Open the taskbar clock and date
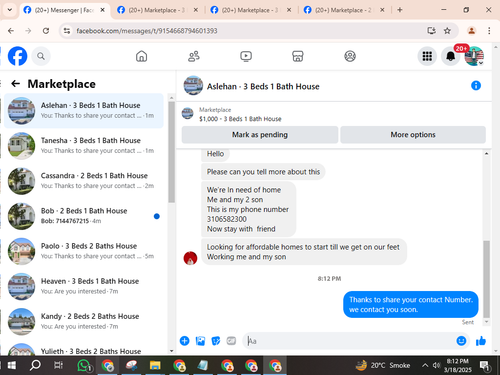Viewport: 500px width, 375px height. [x=457, y=366]
